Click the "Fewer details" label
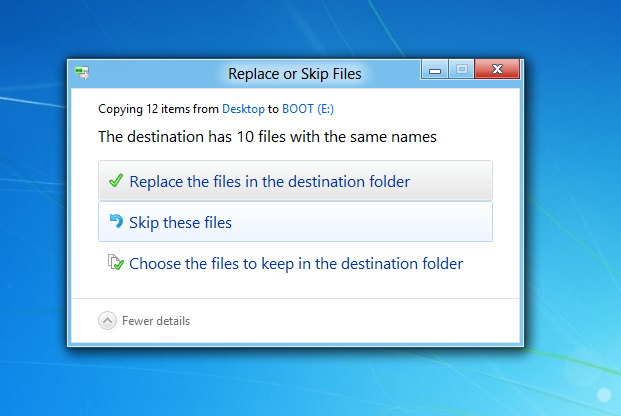 (x=156, y=321)
